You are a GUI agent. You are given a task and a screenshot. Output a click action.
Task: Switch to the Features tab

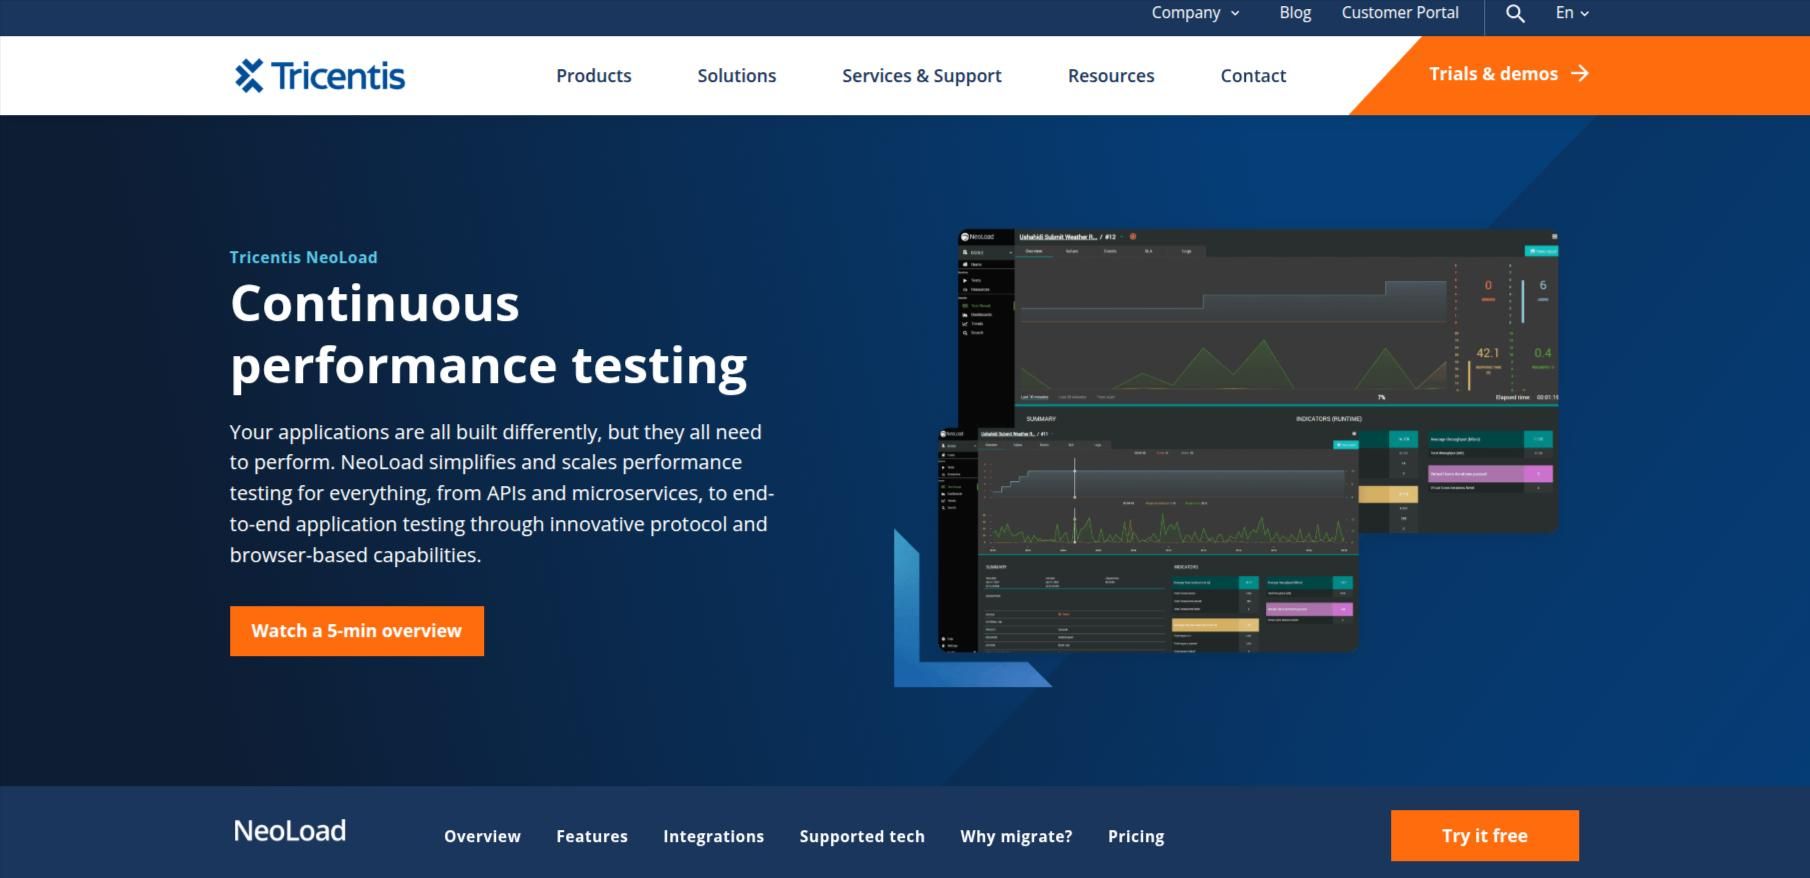[592, 836]
